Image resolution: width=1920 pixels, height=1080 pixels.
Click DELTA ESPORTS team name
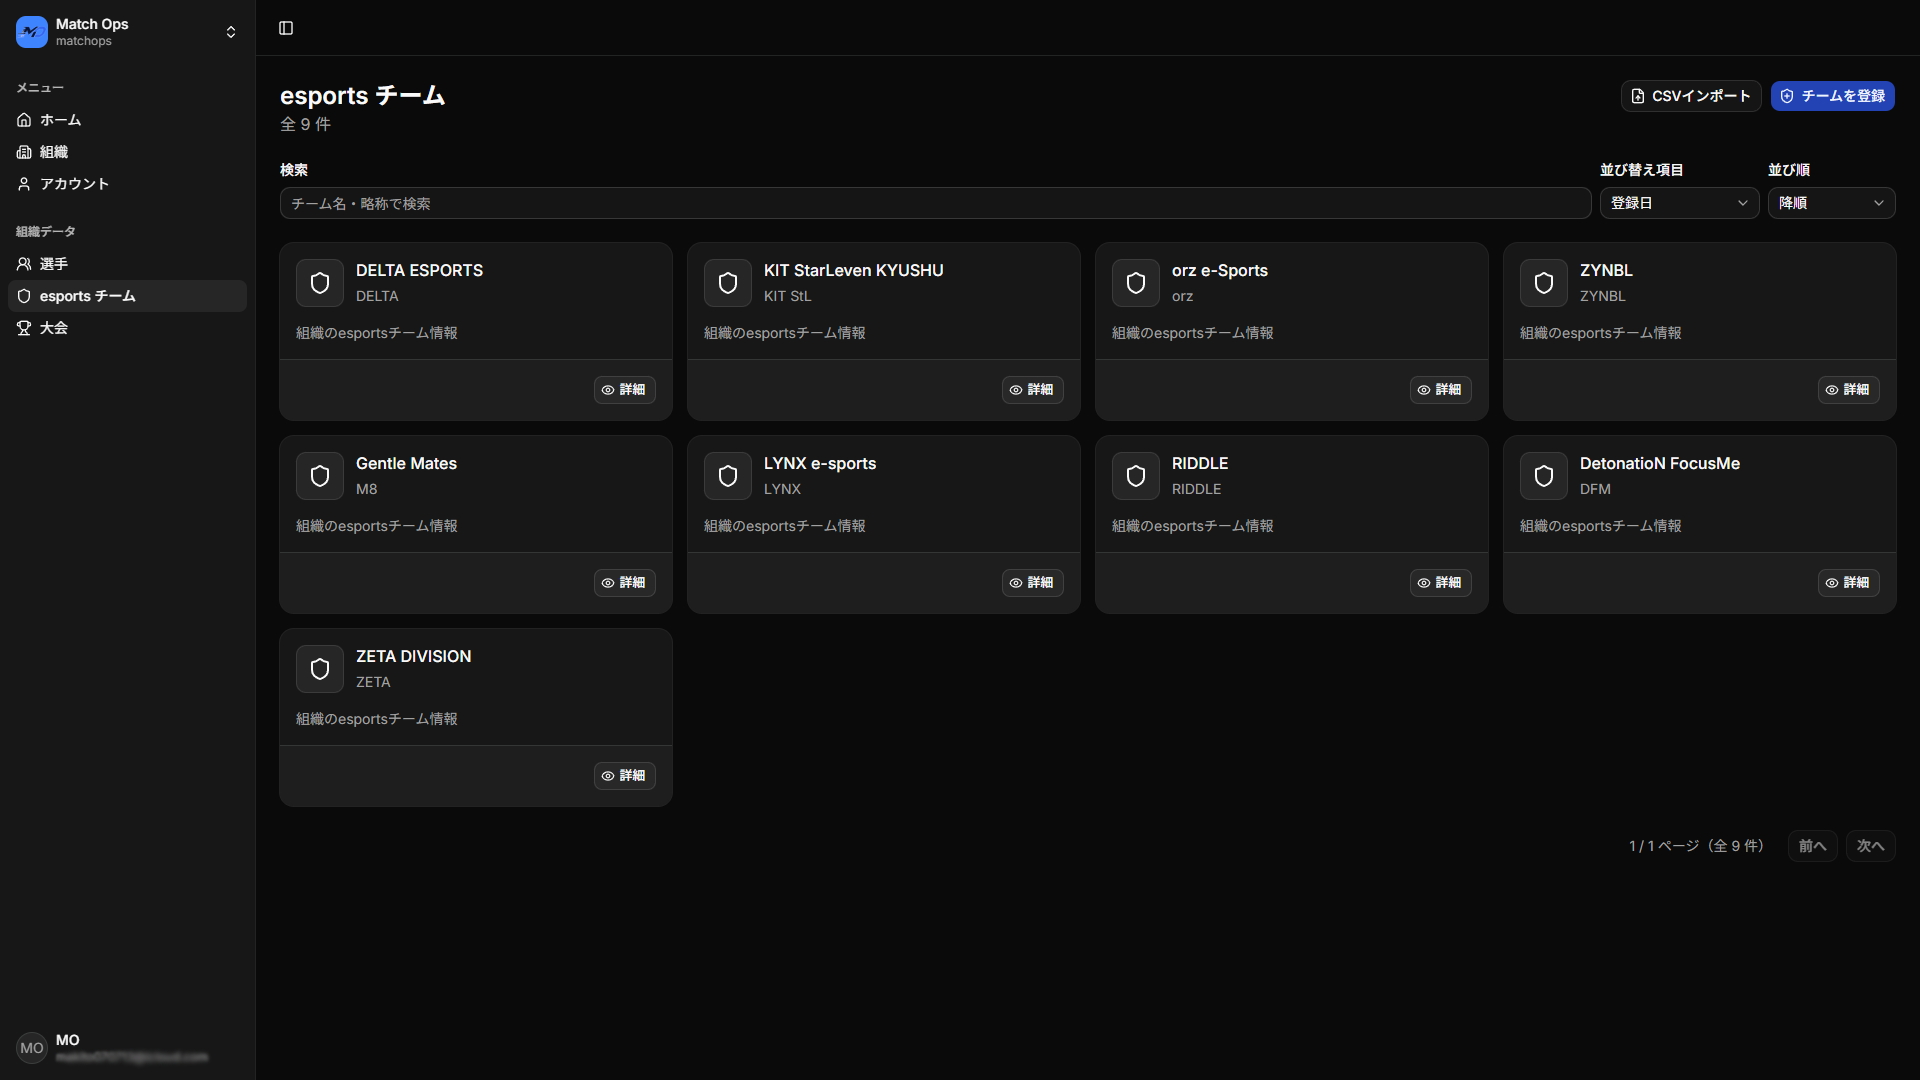pos(419,271)
